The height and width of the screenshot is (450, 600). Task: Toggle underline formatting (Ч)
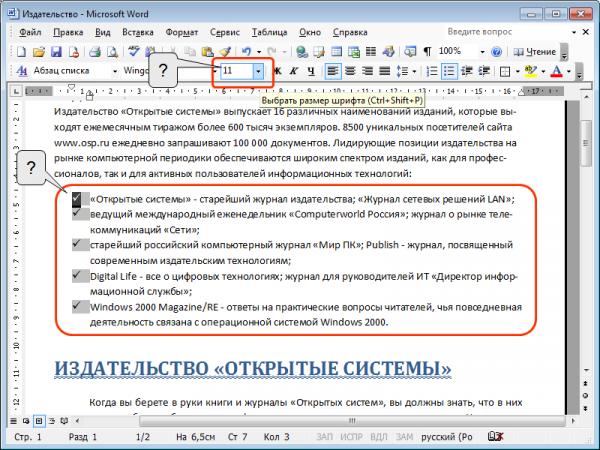311,71
